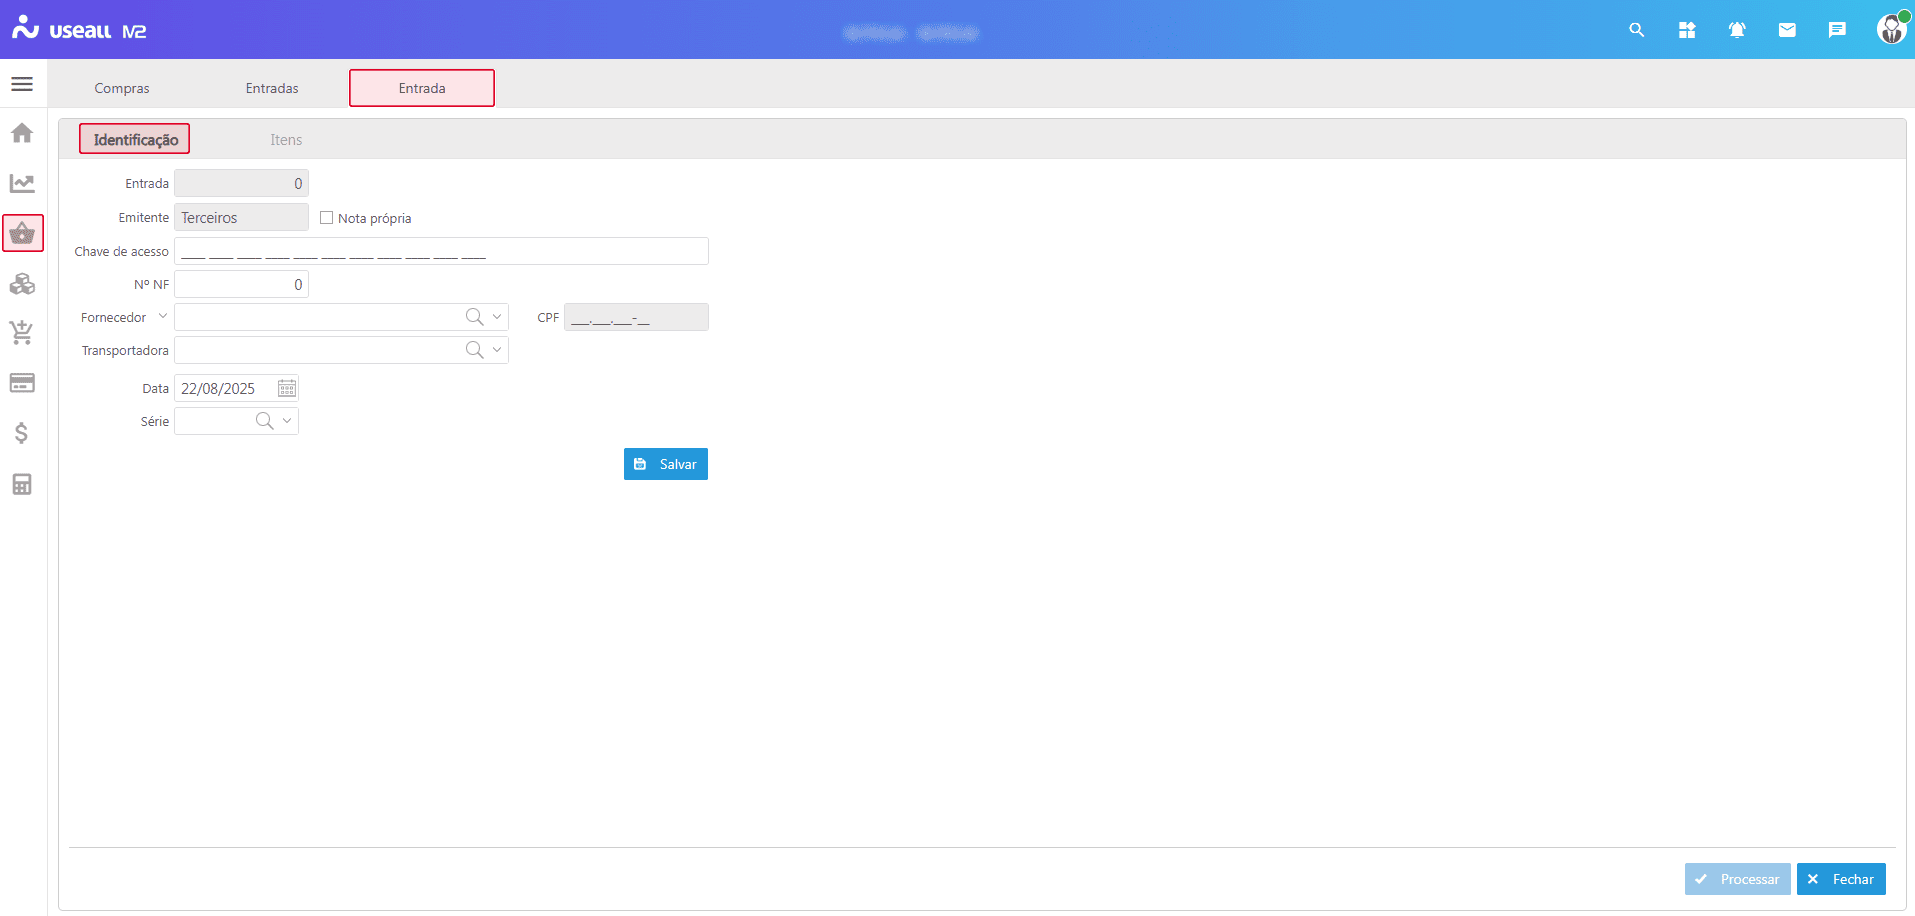
Task: Expand the Fornecedor dropdown arrow
Action: (x=497, y=317)
